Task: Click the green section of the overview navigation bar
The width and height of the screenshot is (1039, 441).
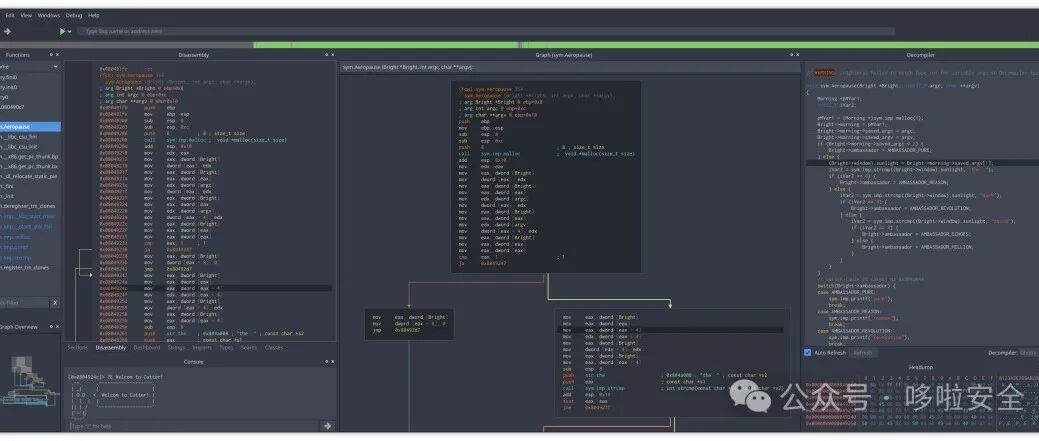Action: point(646,45)
